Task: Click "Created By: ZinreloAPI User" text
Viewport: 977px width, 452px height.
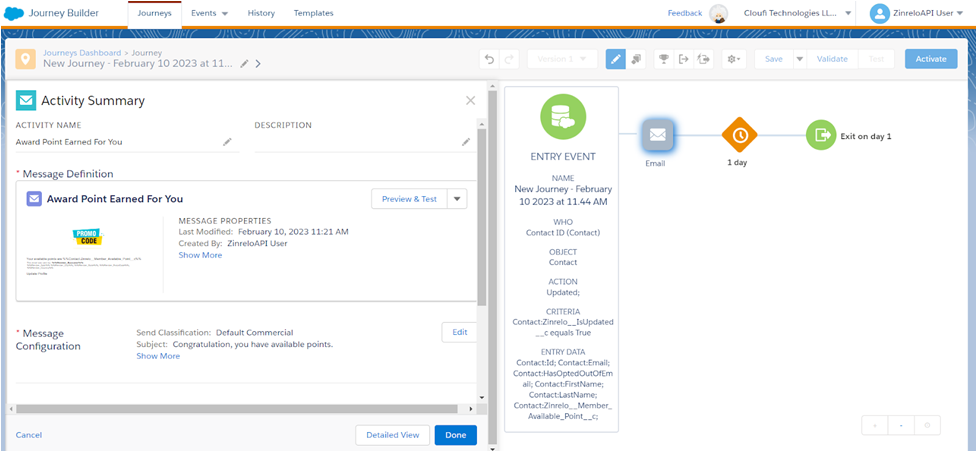Action: [233, 243]
